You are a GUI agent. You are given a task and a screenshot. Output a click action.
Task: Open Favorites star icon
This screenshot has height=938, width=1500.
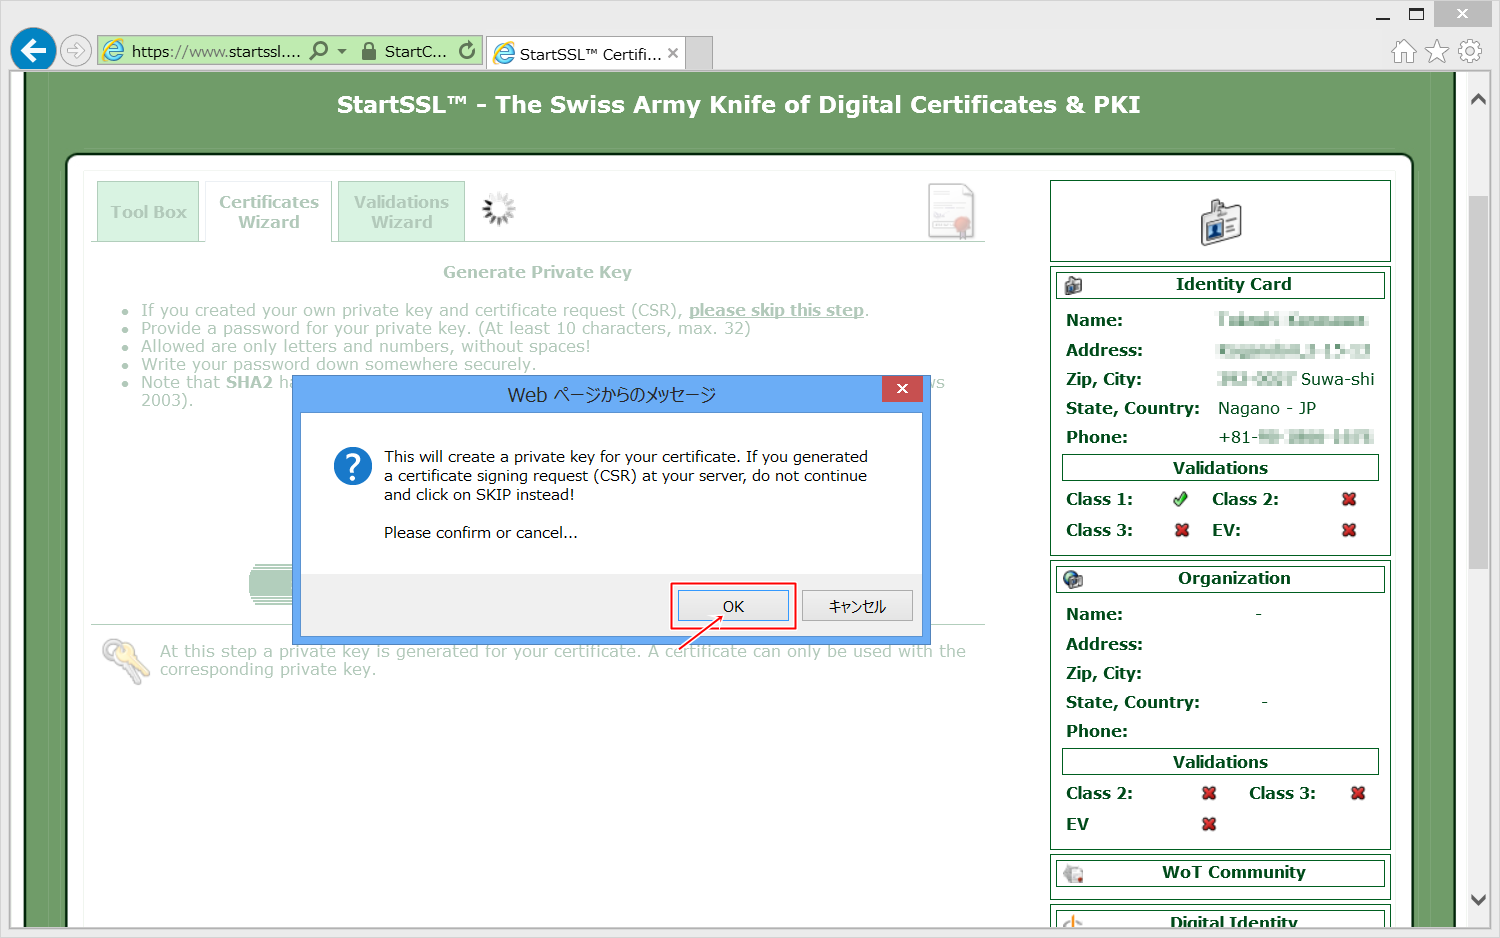[x=1437, y=51]
